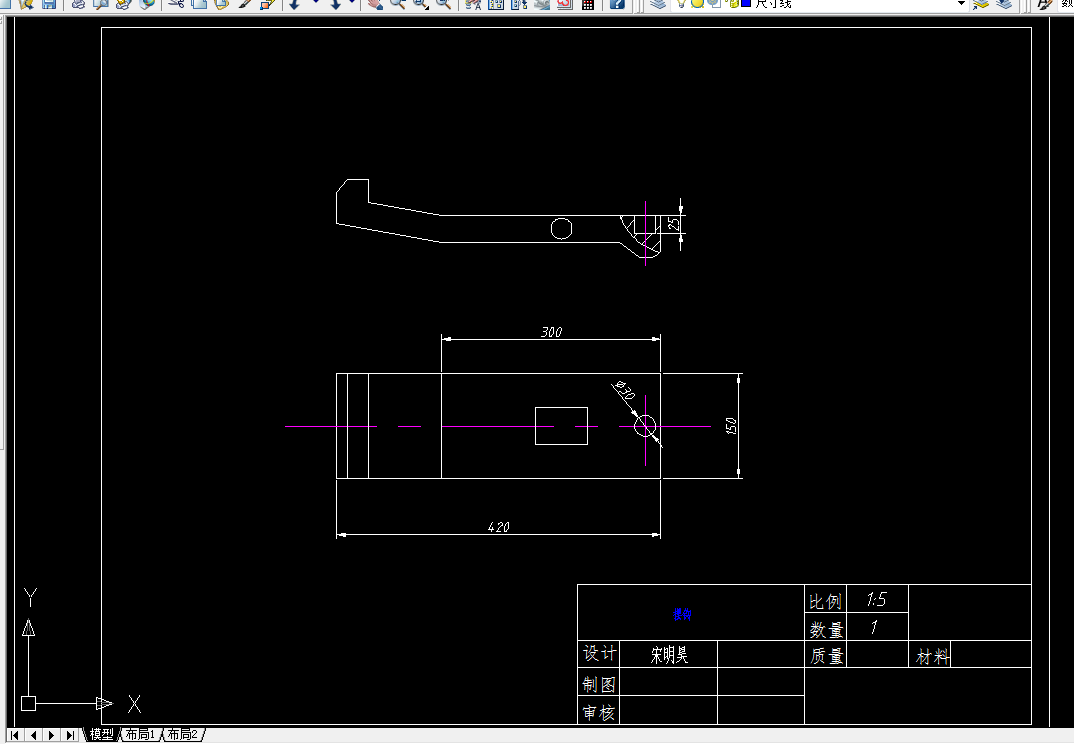Toggle layer freeze sun icon
1074x744 pixels.
tap(697, 3)
